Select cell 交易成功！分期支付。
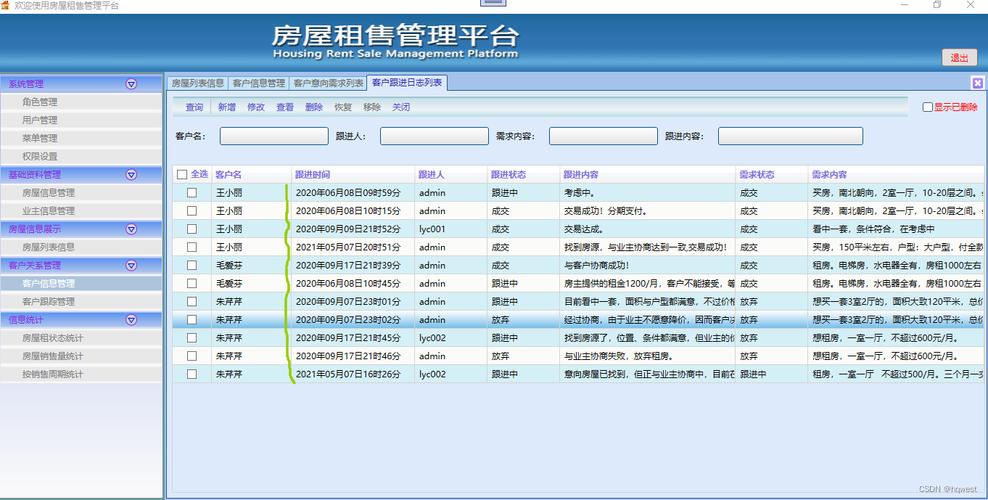 pyautogui.click(x=647, y=211)
